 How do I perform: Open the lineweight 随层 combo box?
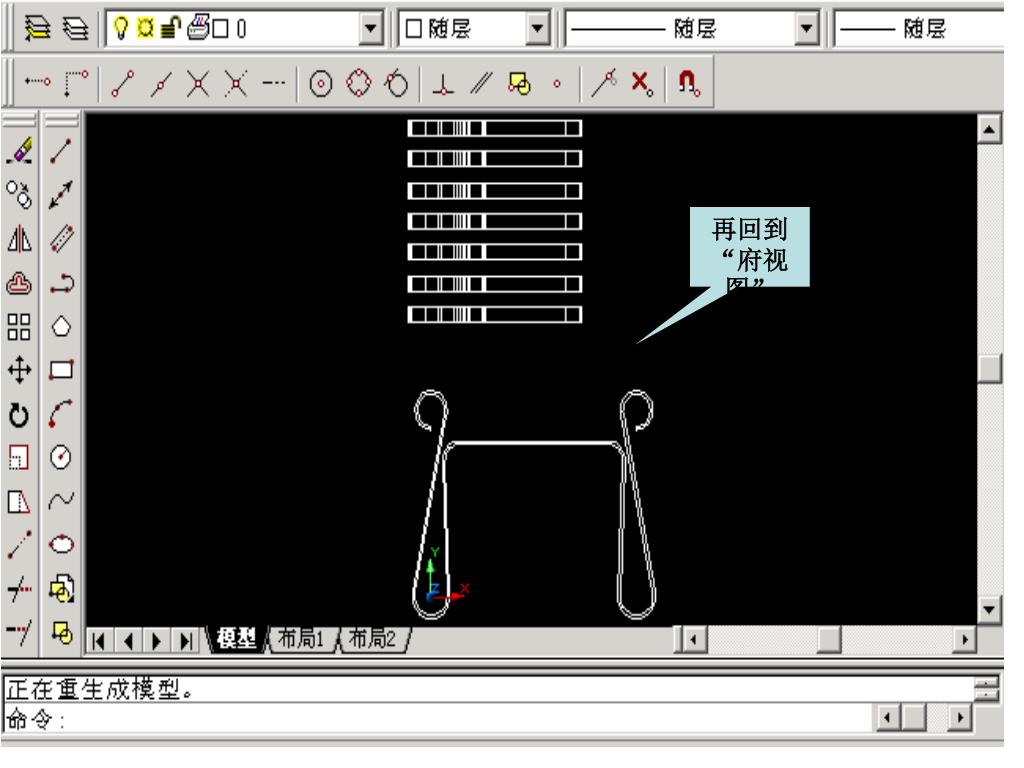click(x=919, y=29)
